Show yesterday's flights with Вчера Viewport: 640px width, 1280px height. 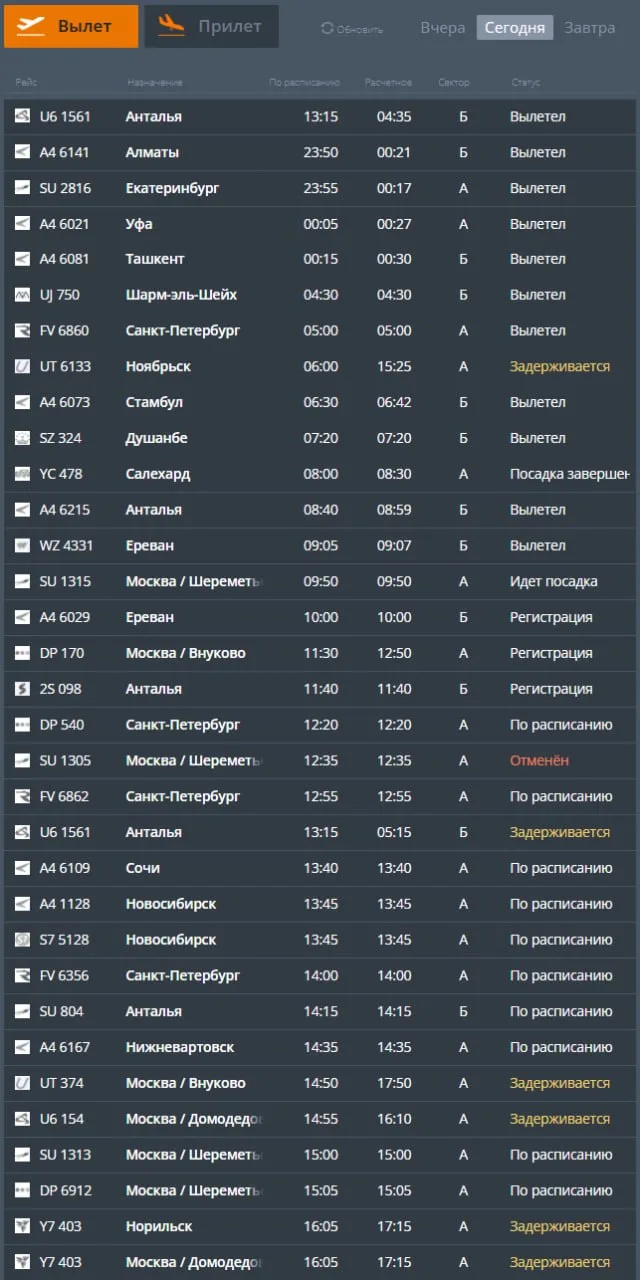(443, 28)
